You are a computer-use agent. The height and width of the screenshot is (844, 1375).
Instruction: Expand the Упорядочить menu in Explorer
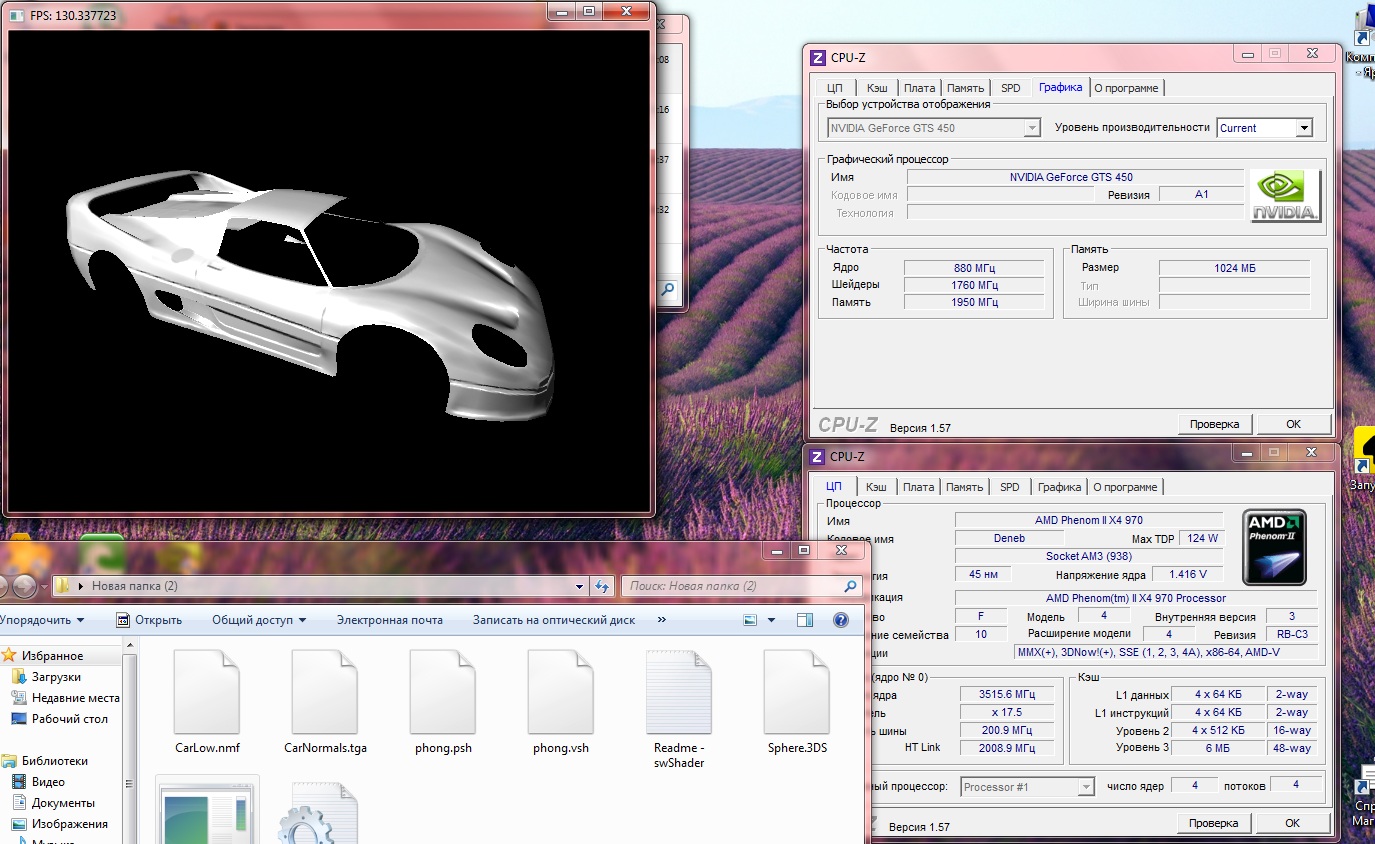[42, 620]
